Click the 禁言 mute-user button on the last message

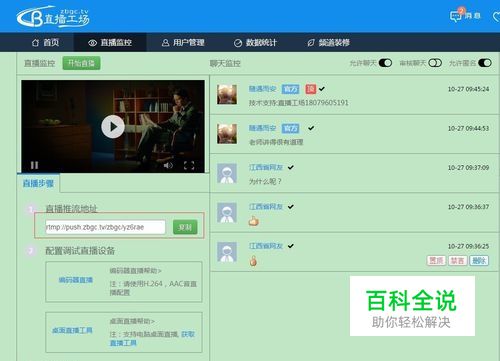pyautogui.click(x=457, y=260)
